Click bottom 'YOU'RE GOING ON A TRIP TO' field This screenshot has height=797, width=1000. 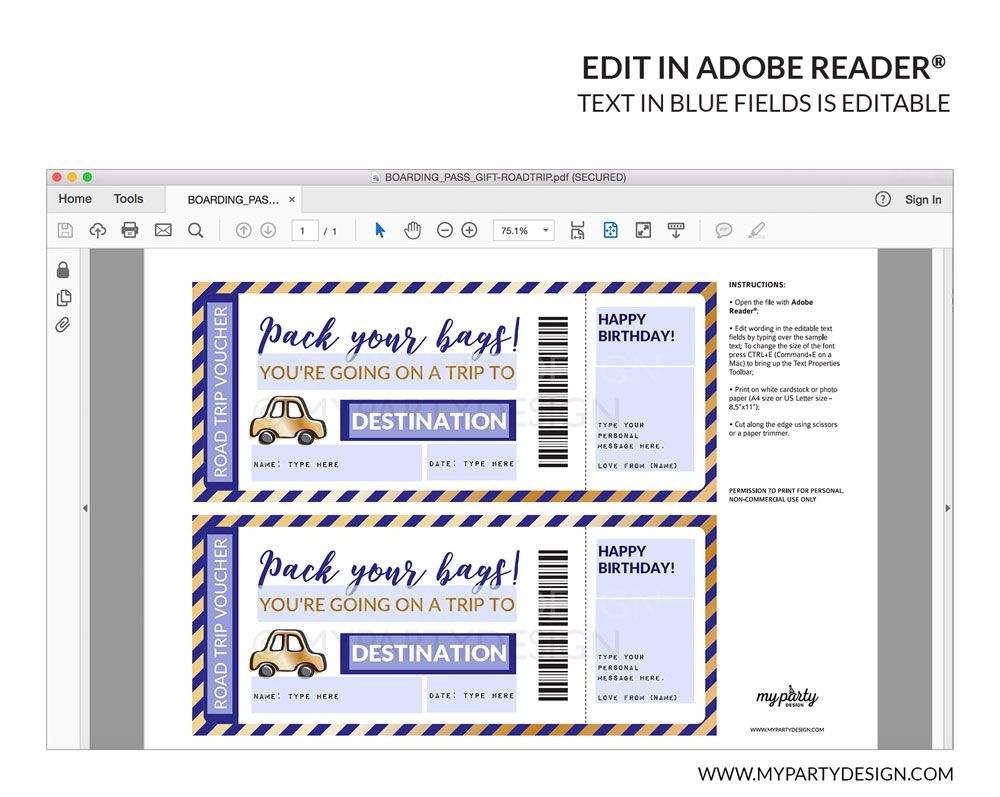point(386,604)
